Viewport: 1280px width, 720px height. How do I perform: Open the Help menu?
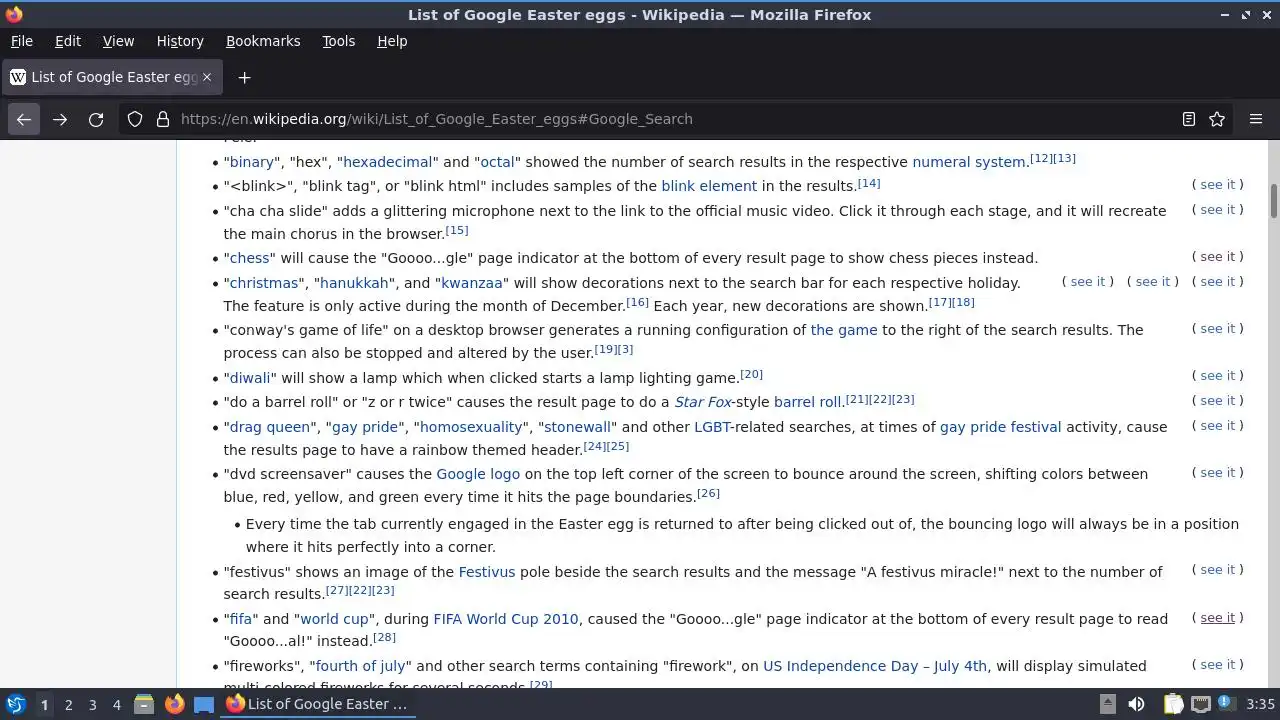click(392, 41)
